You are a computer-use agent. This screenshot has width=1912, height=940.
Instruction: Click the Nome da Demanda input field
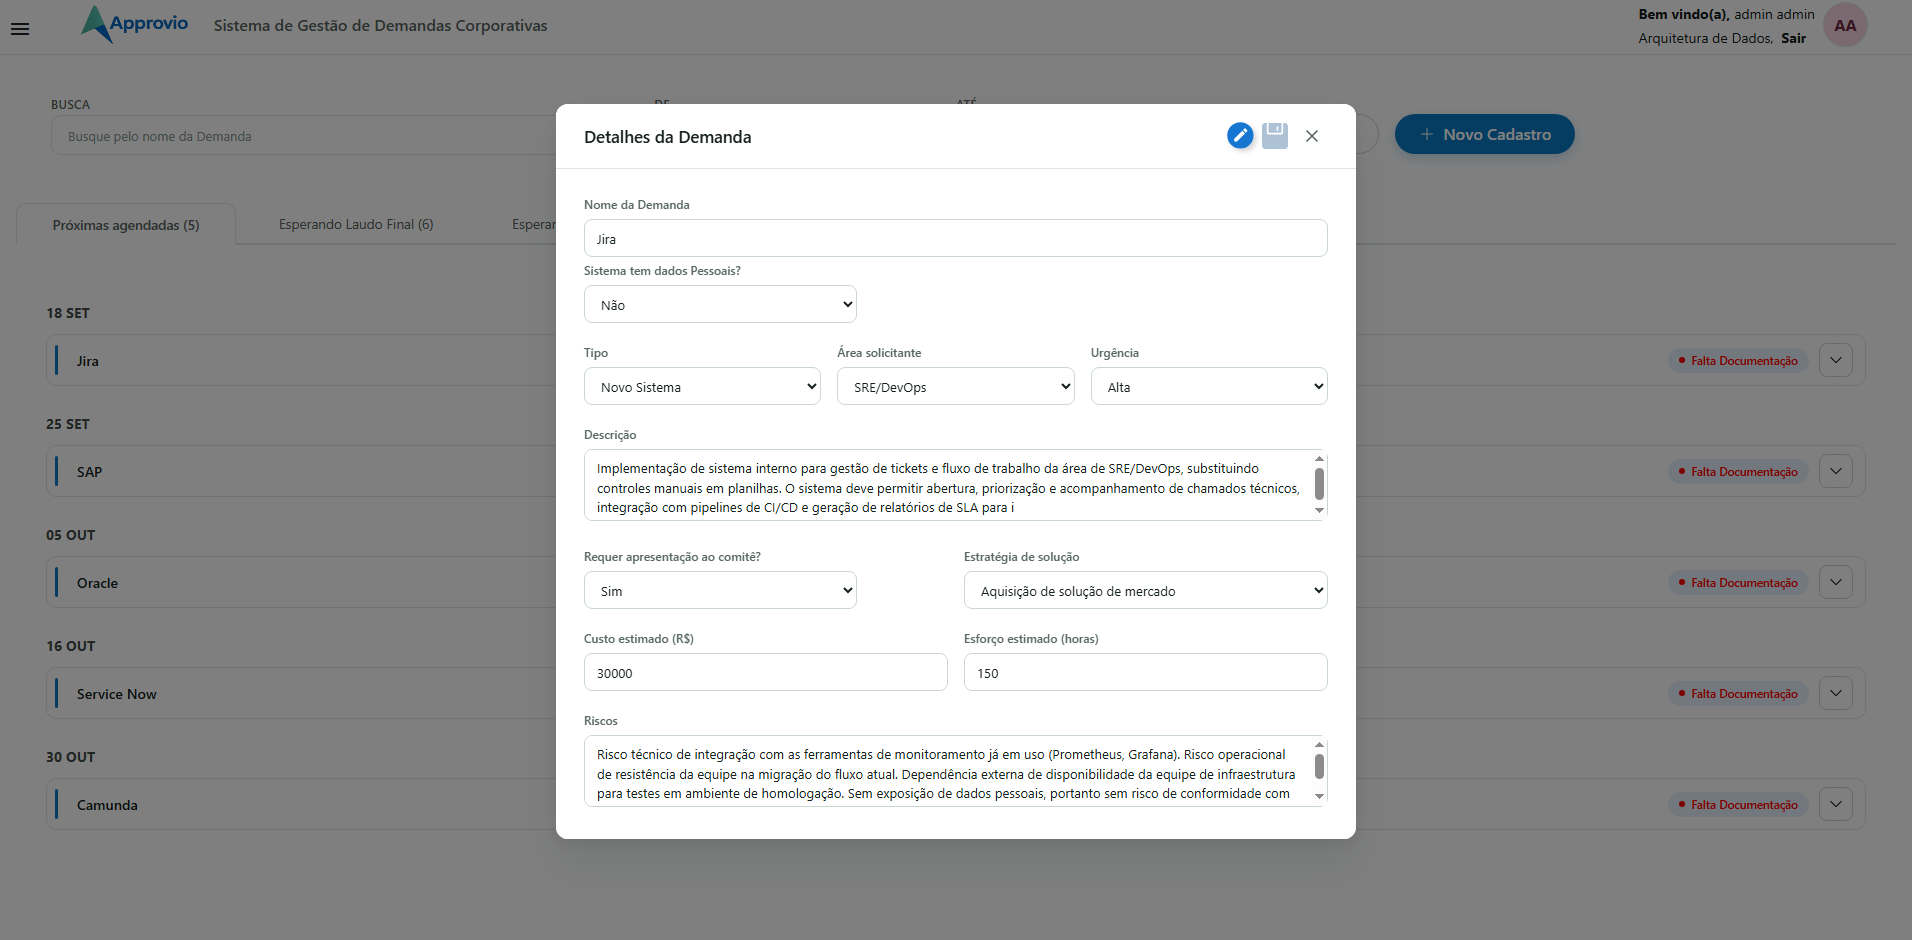(956, 238)
